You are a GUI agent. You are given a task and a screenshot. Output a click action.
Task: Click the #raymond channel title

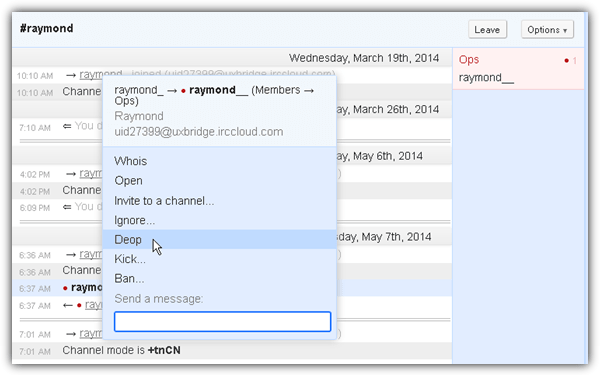[x=46, y=28]
